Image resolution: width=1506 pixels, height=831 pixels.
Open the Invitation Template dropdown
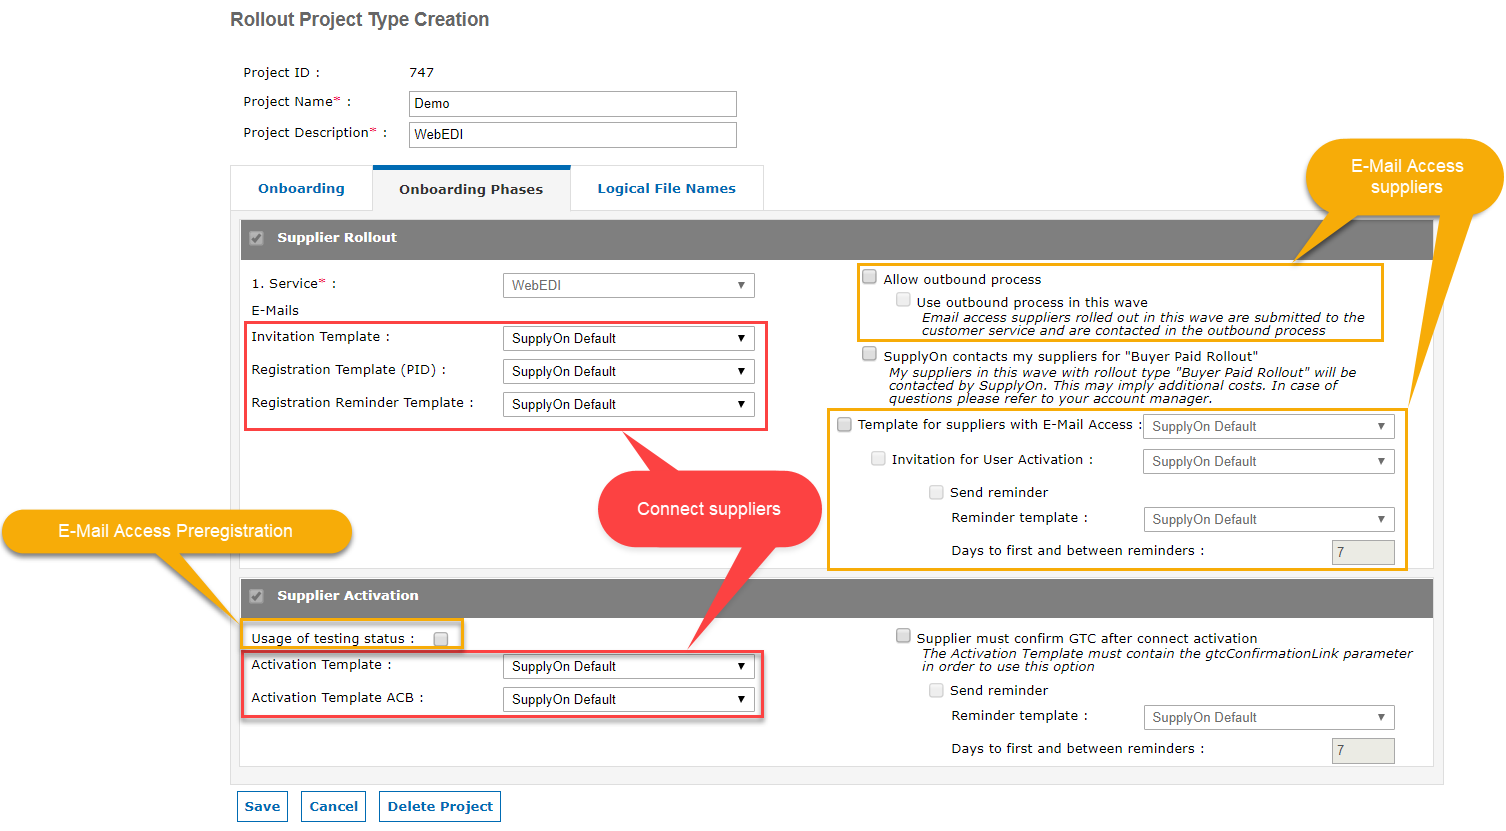tap(628, 338)
